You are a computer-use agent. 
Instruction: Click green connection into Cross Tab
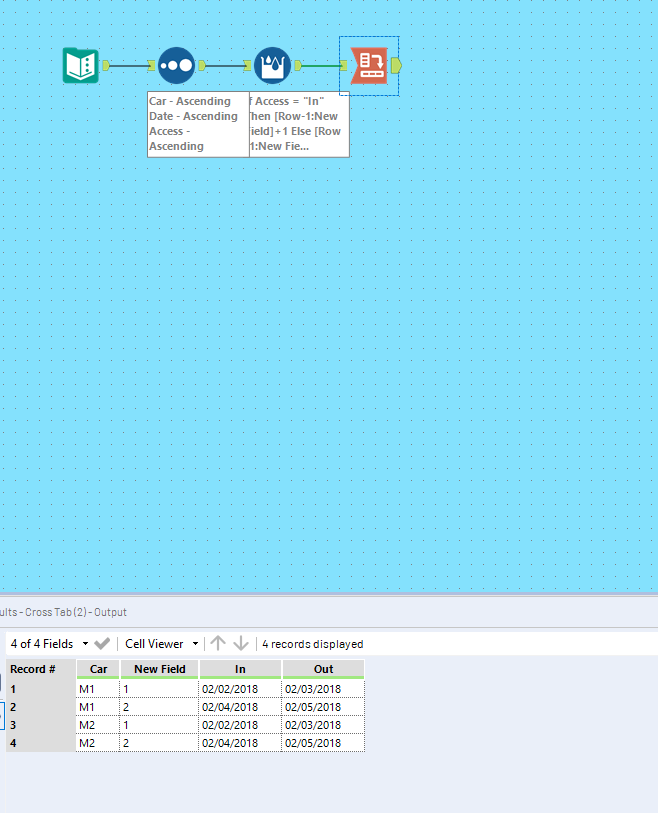coord(321,65)
